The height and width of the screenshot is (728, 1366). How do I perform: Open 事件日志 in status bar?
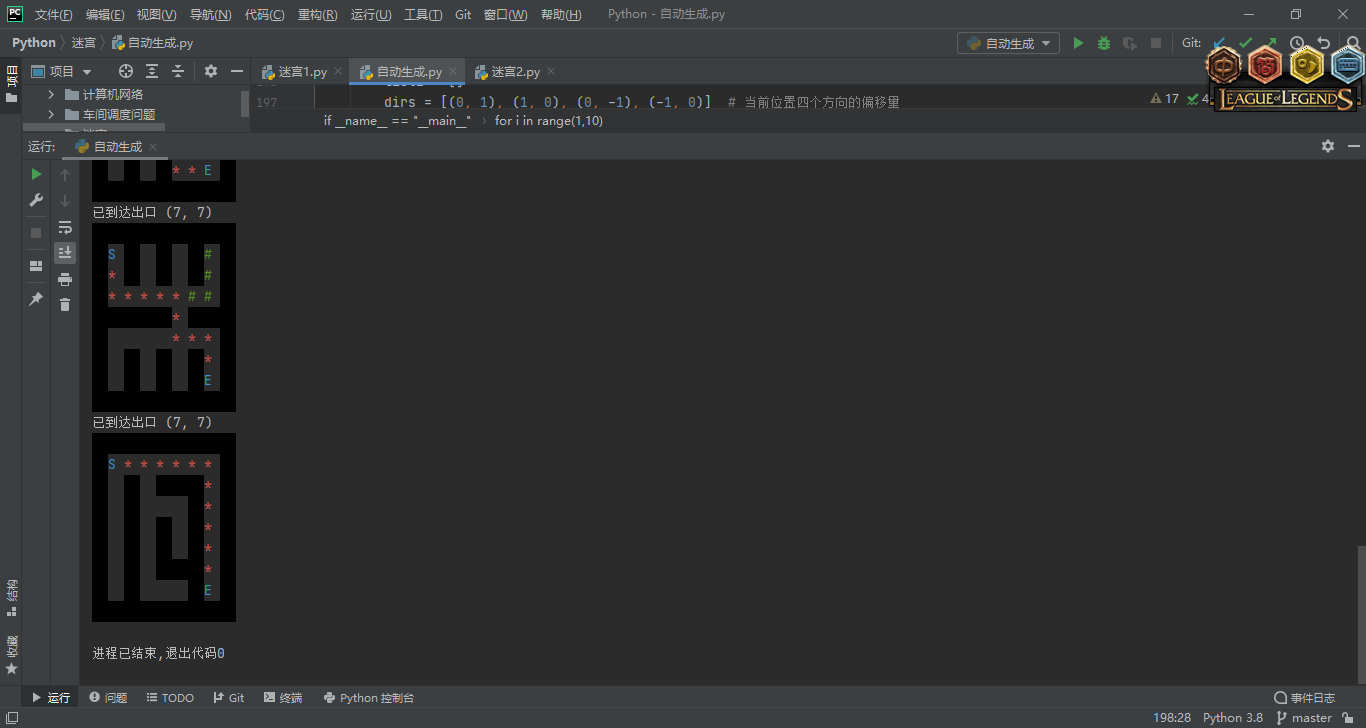(1305, 698)
